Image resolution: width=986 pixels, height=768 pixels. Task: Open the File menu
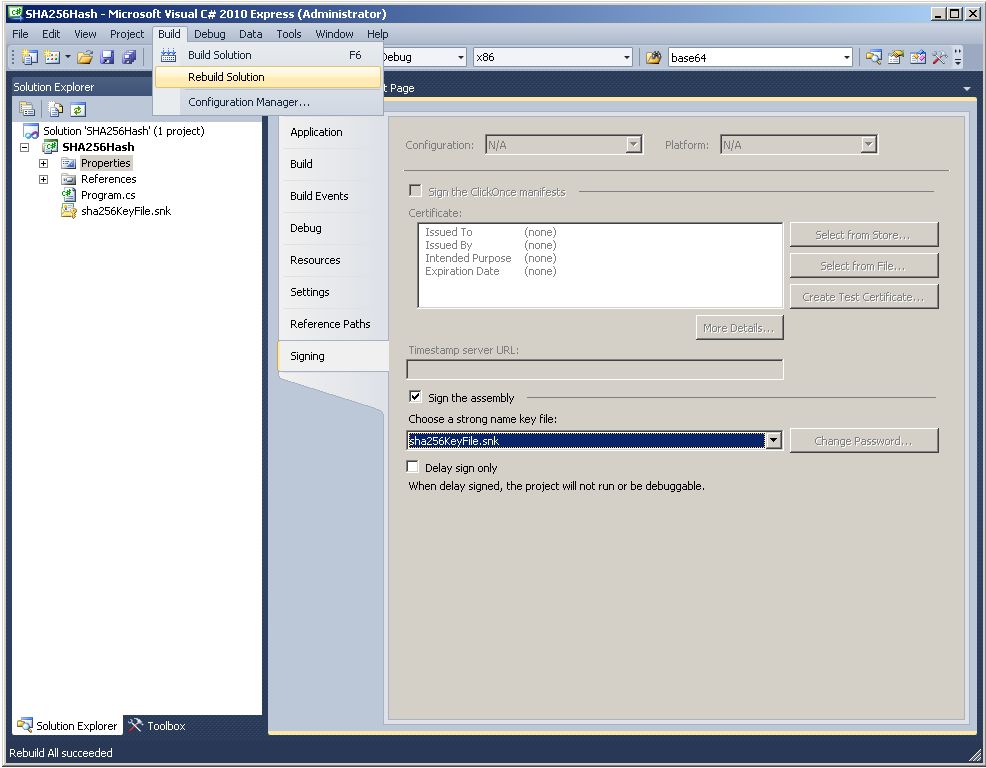click(x=20, y=34)
